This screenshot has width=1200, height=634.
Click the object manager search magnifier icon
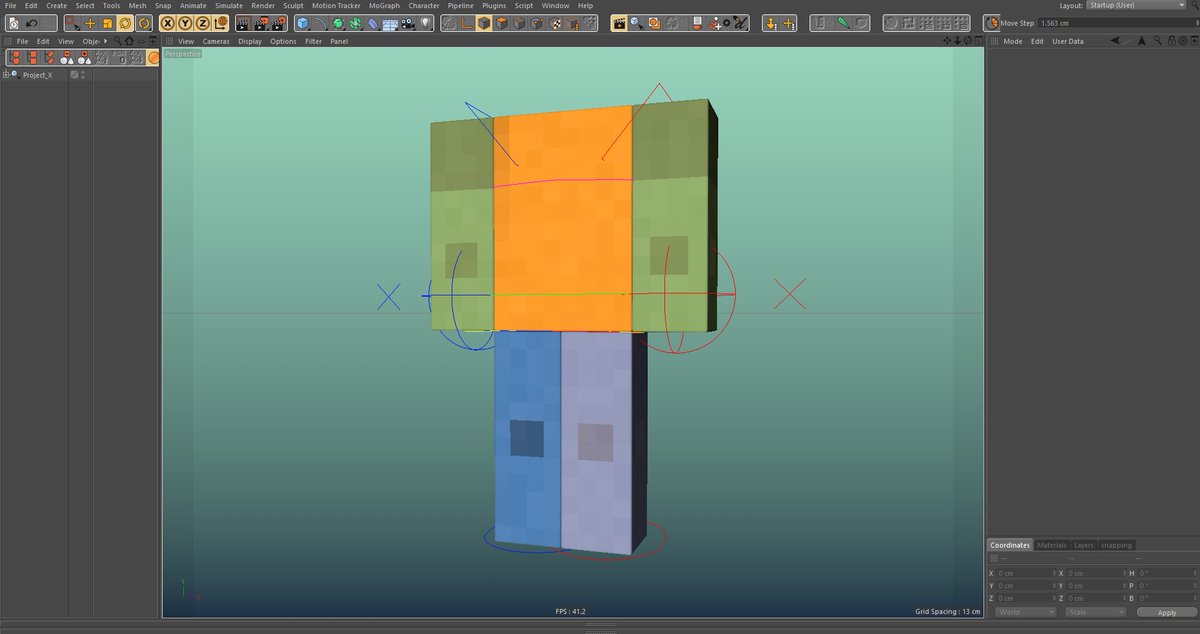click(118, 41)
